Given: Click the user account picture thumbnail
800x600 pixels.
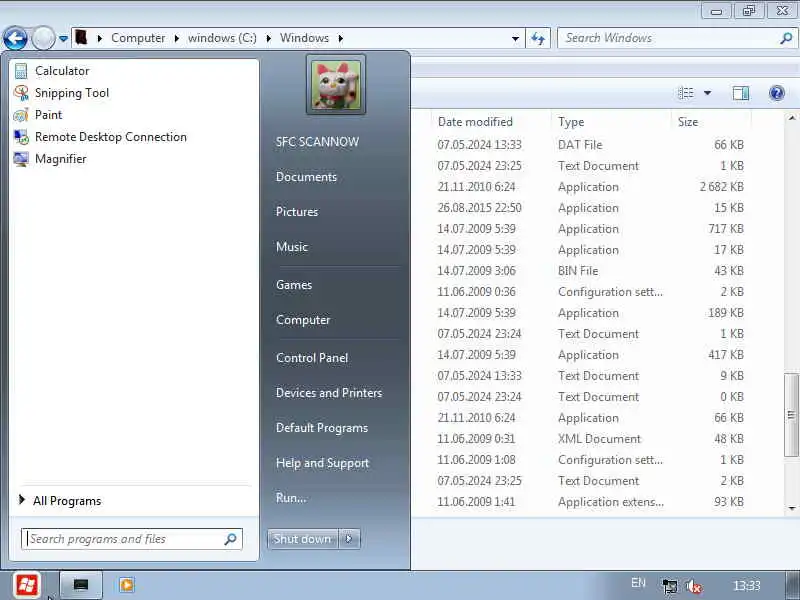Looking at the screenshot, I should [x=336, y=85].
